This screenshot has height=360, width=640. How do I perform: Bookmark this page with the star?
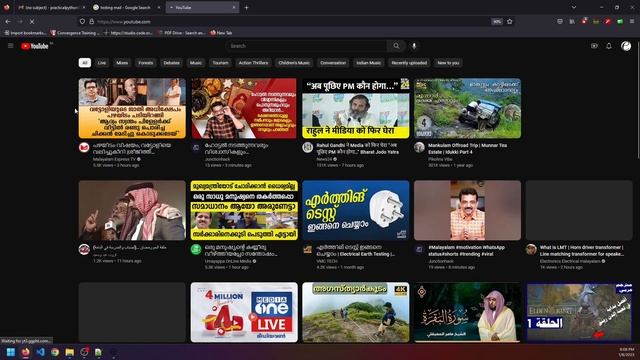pos(509,22)
